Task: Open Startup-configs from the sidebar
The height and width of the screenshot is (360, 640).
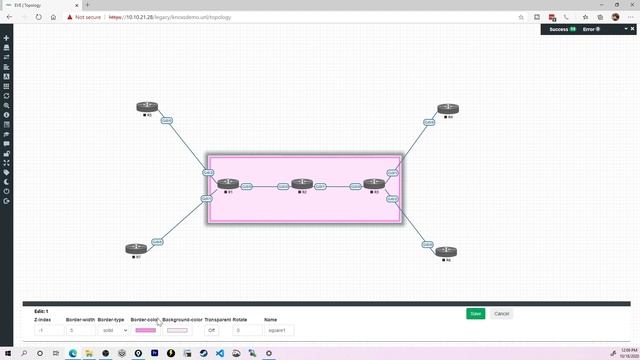Action: 6,67
